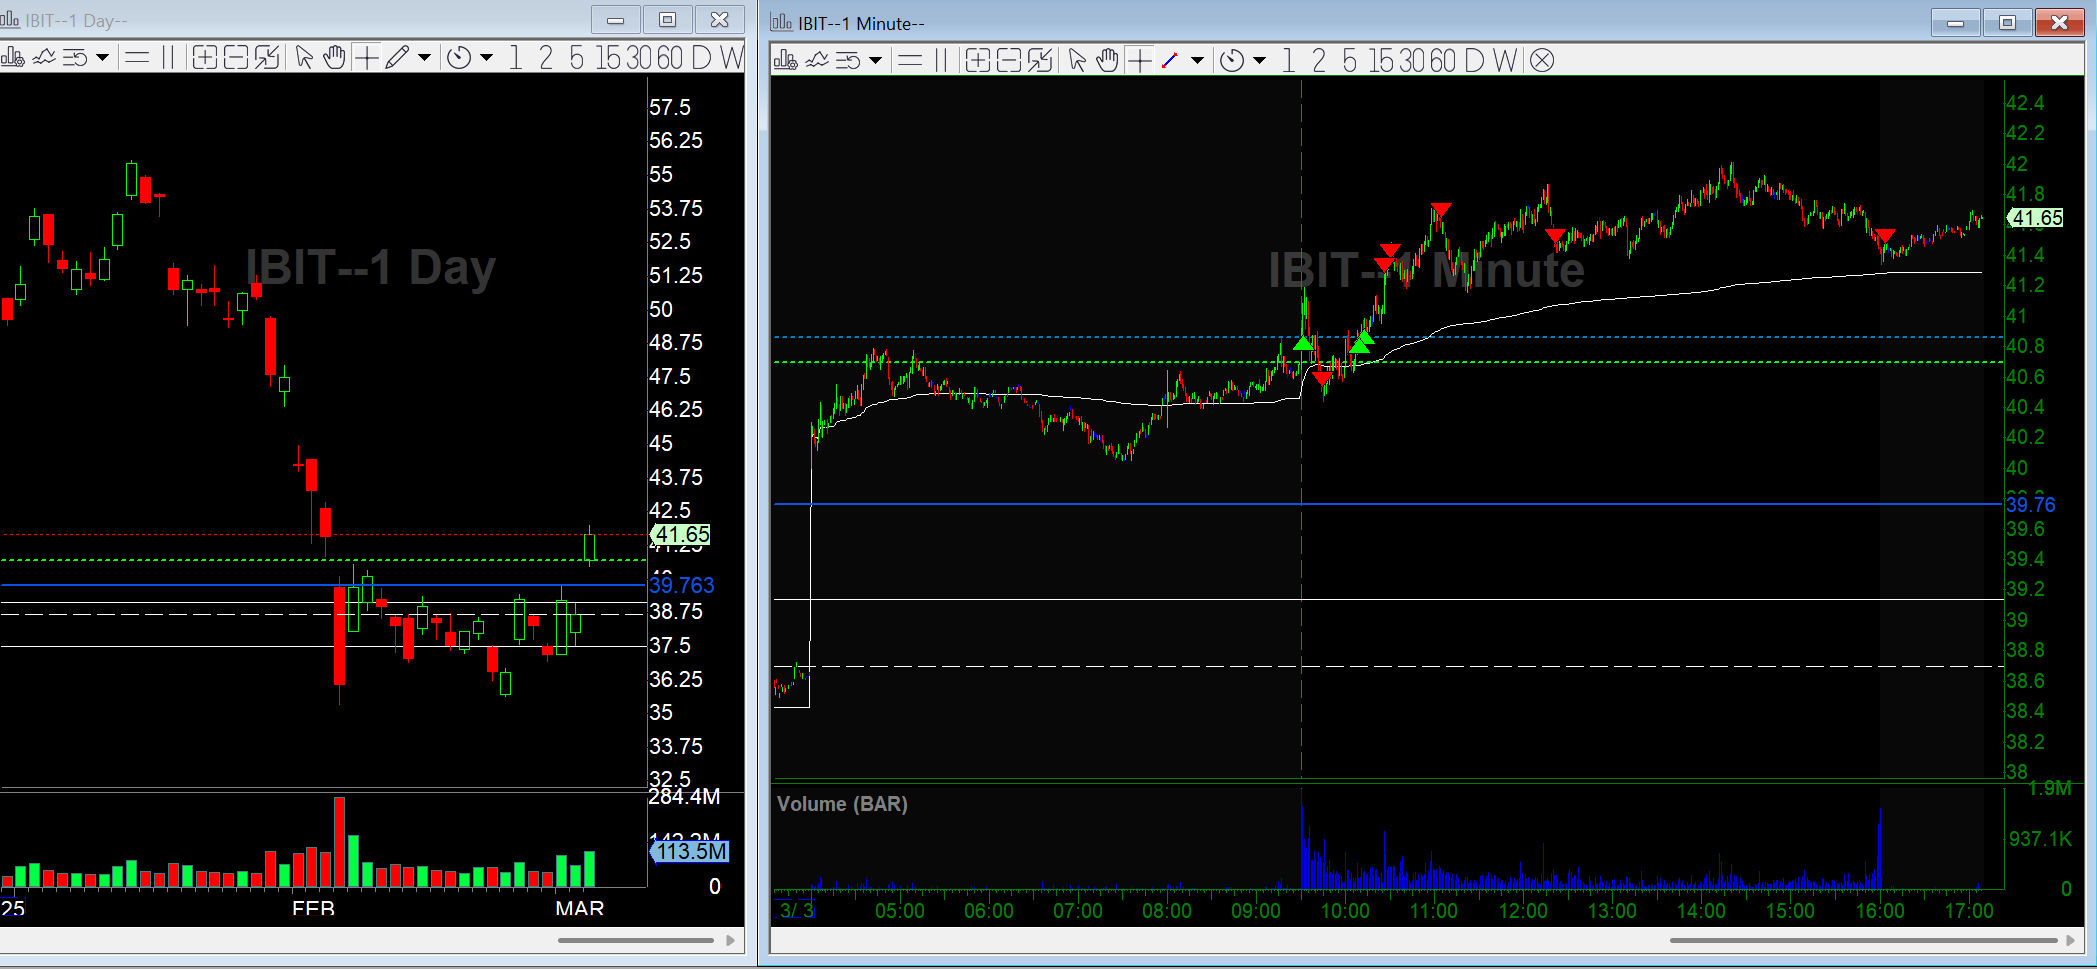Click the reset list icon in the Day chart

point(75,58)
